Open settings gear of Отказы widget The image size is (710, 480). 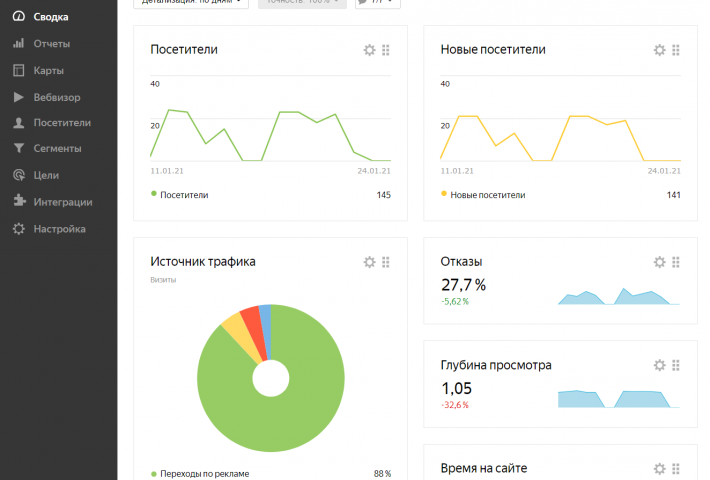point(660,262)
